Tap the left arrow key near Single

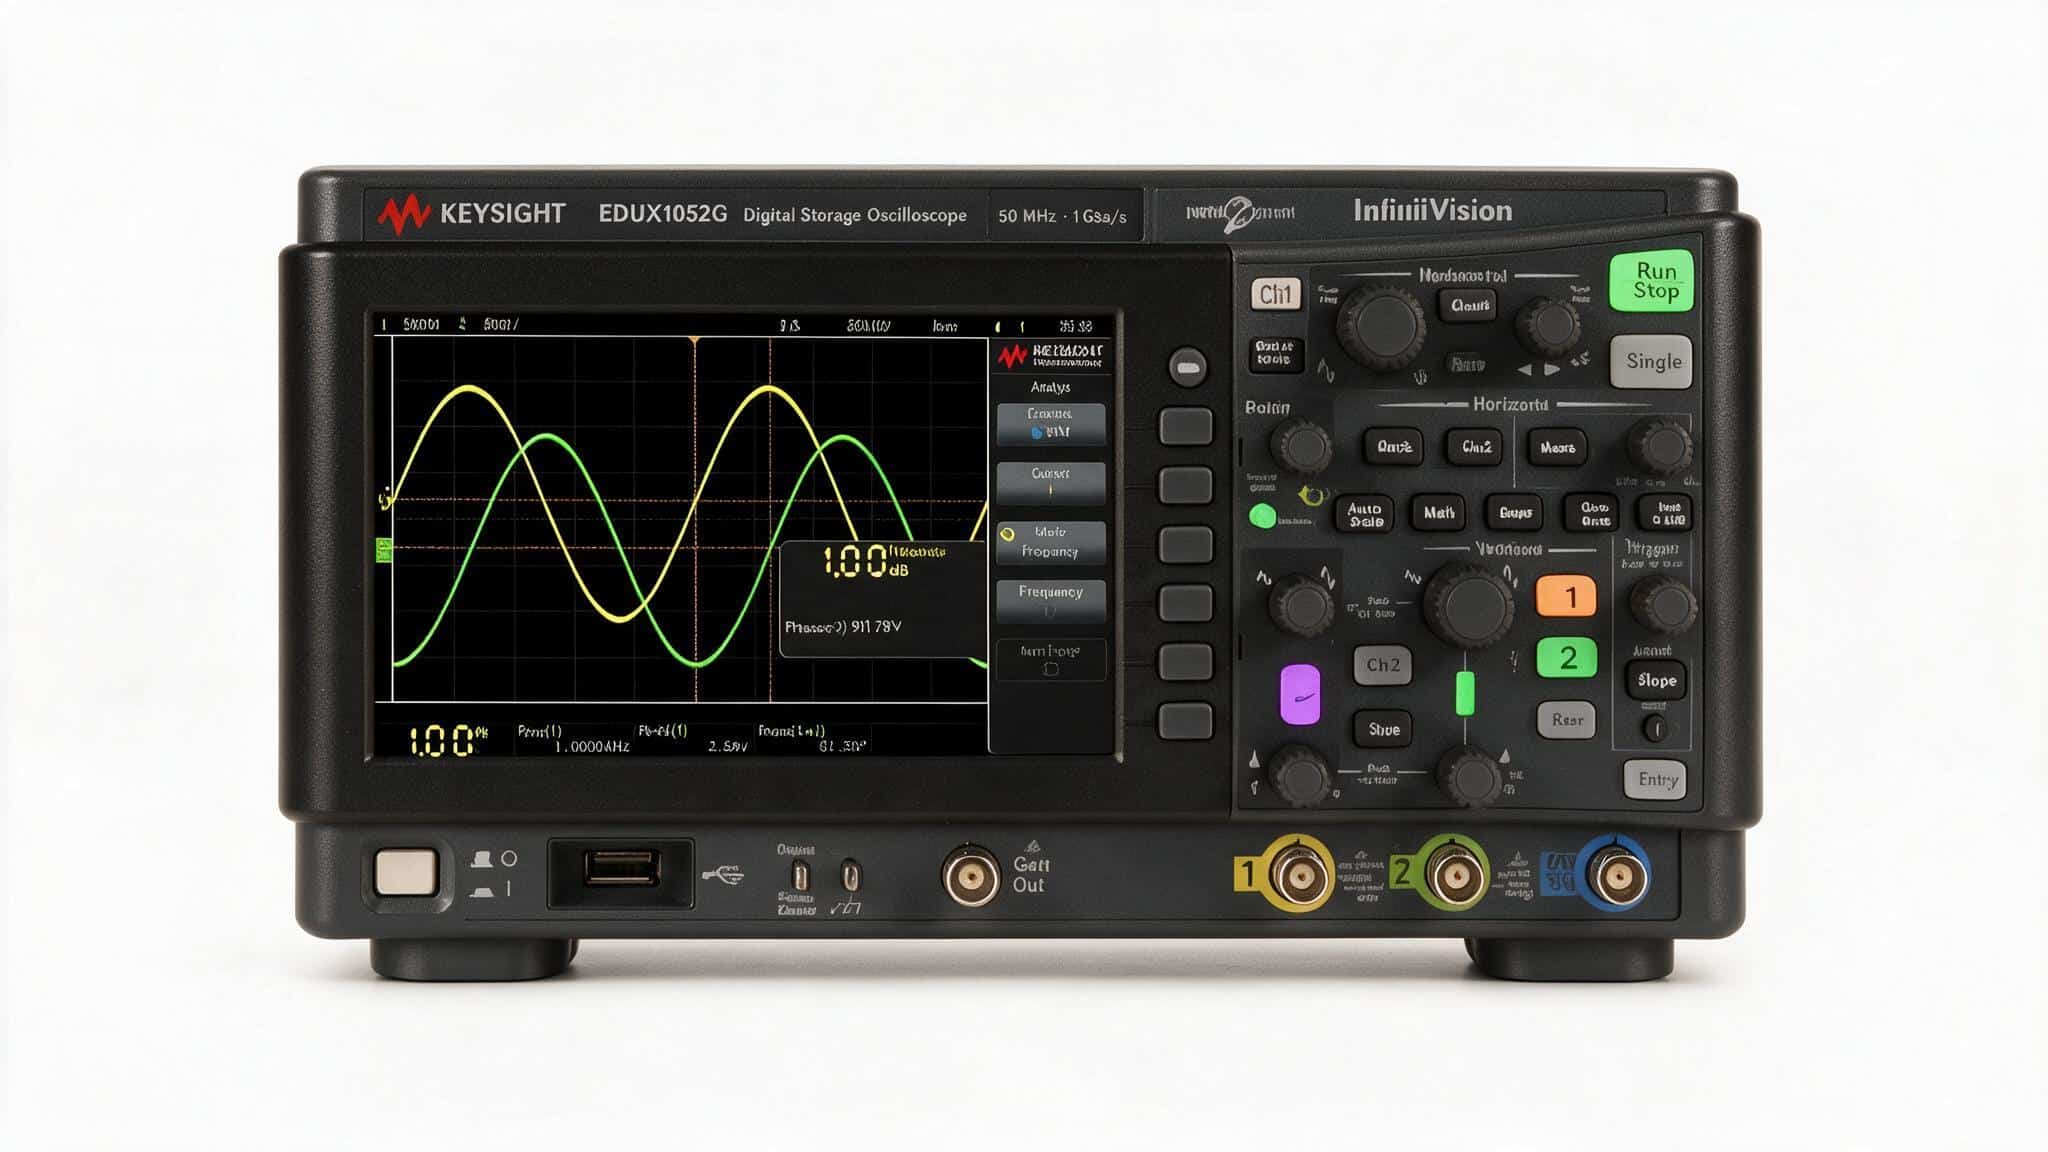(x=1525, y=370)
